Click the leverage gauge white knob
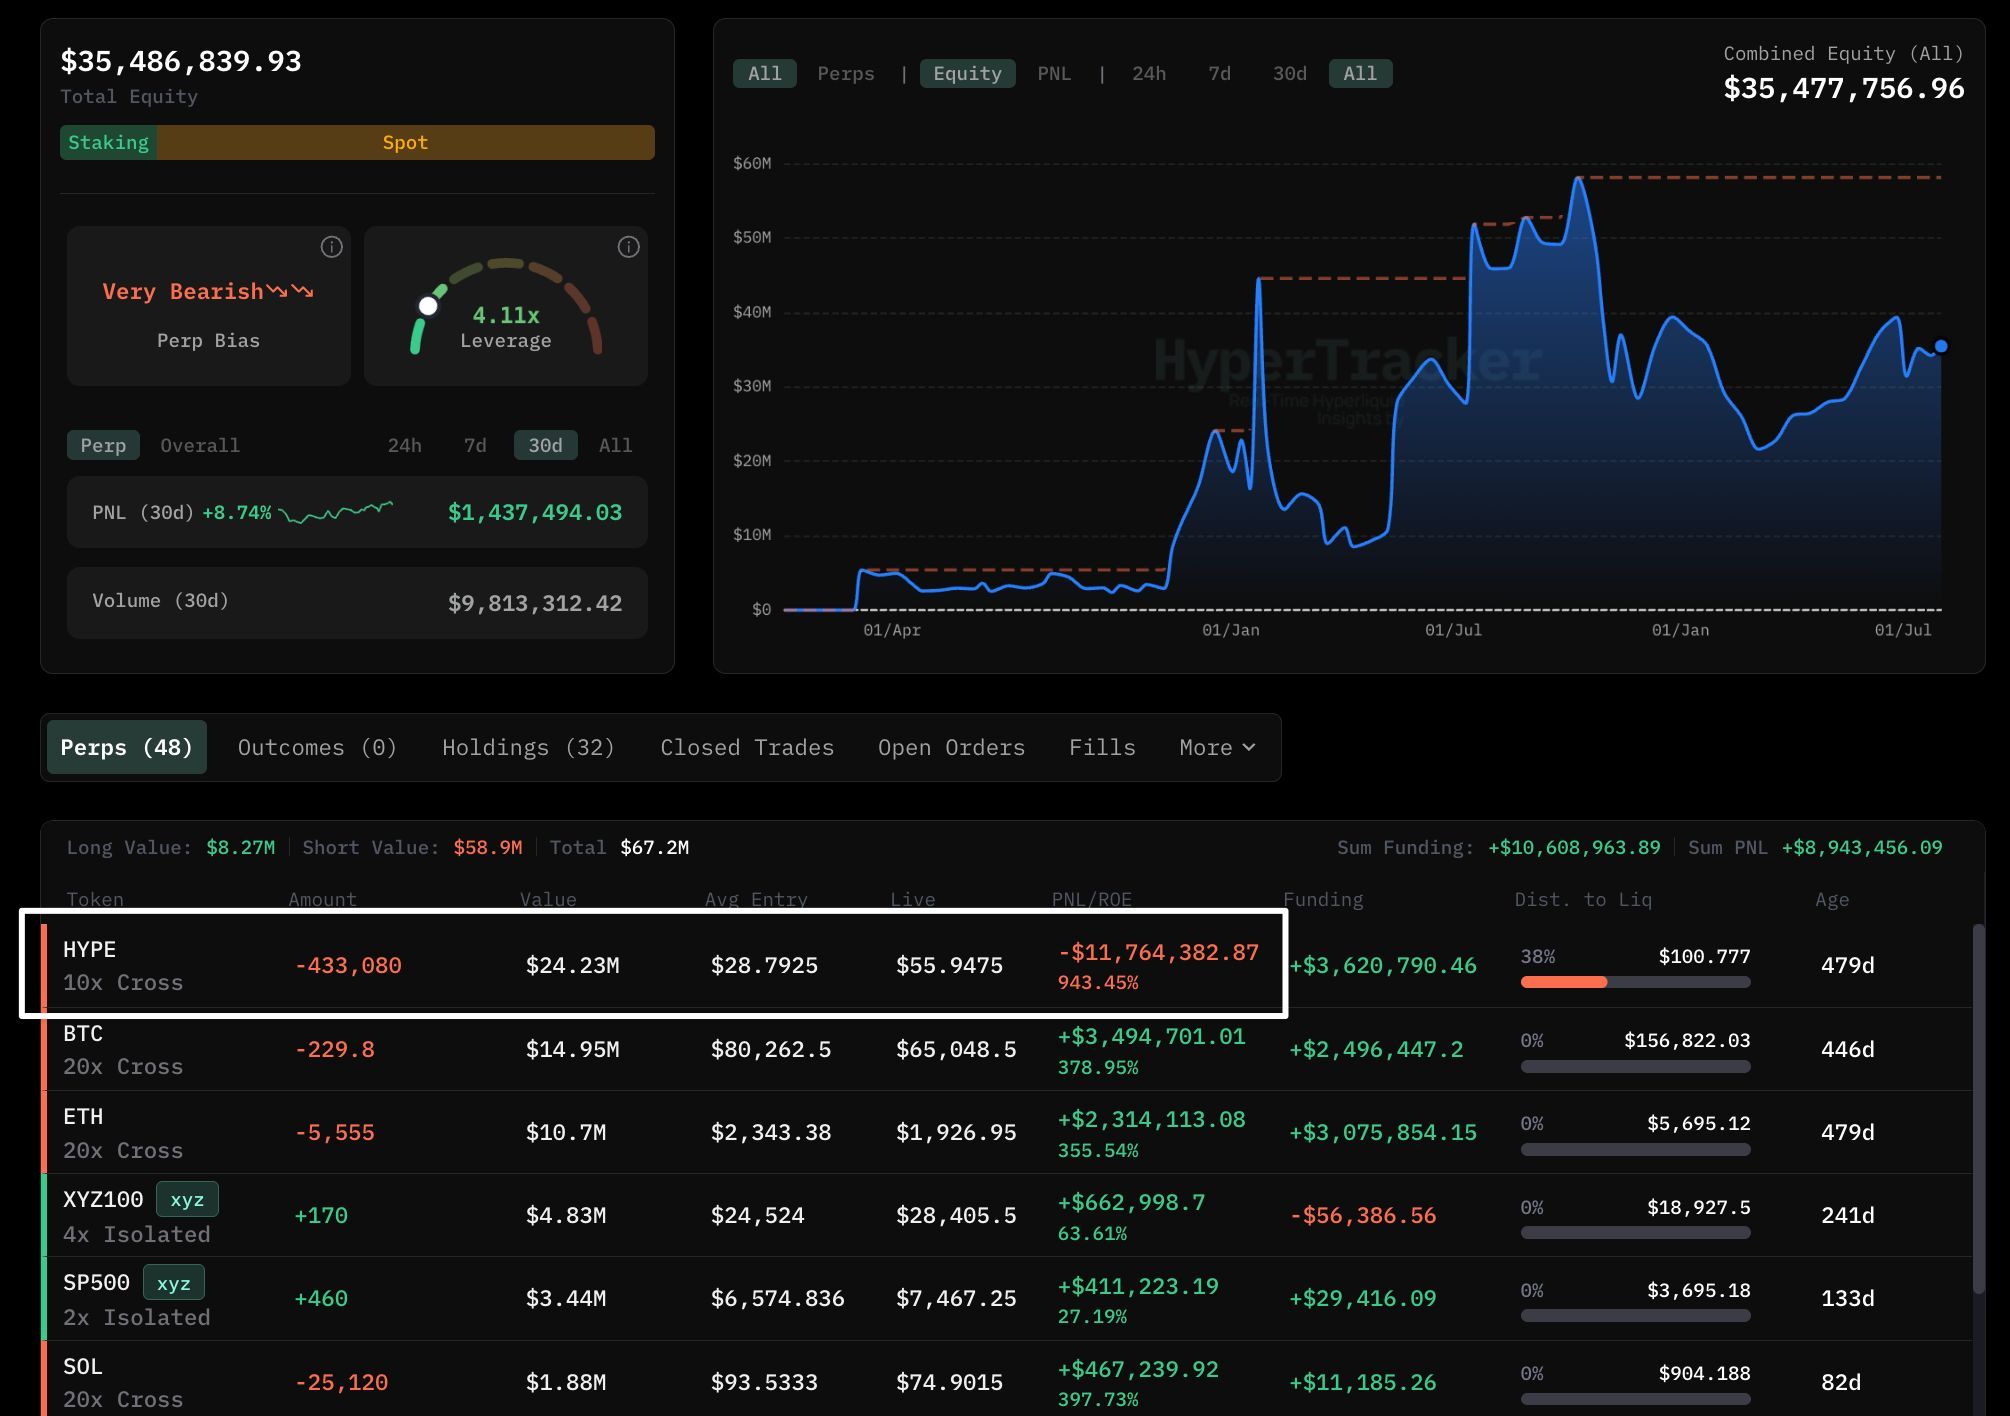This screenshot has width=2010, height=1416. click(x=428, y=306)
